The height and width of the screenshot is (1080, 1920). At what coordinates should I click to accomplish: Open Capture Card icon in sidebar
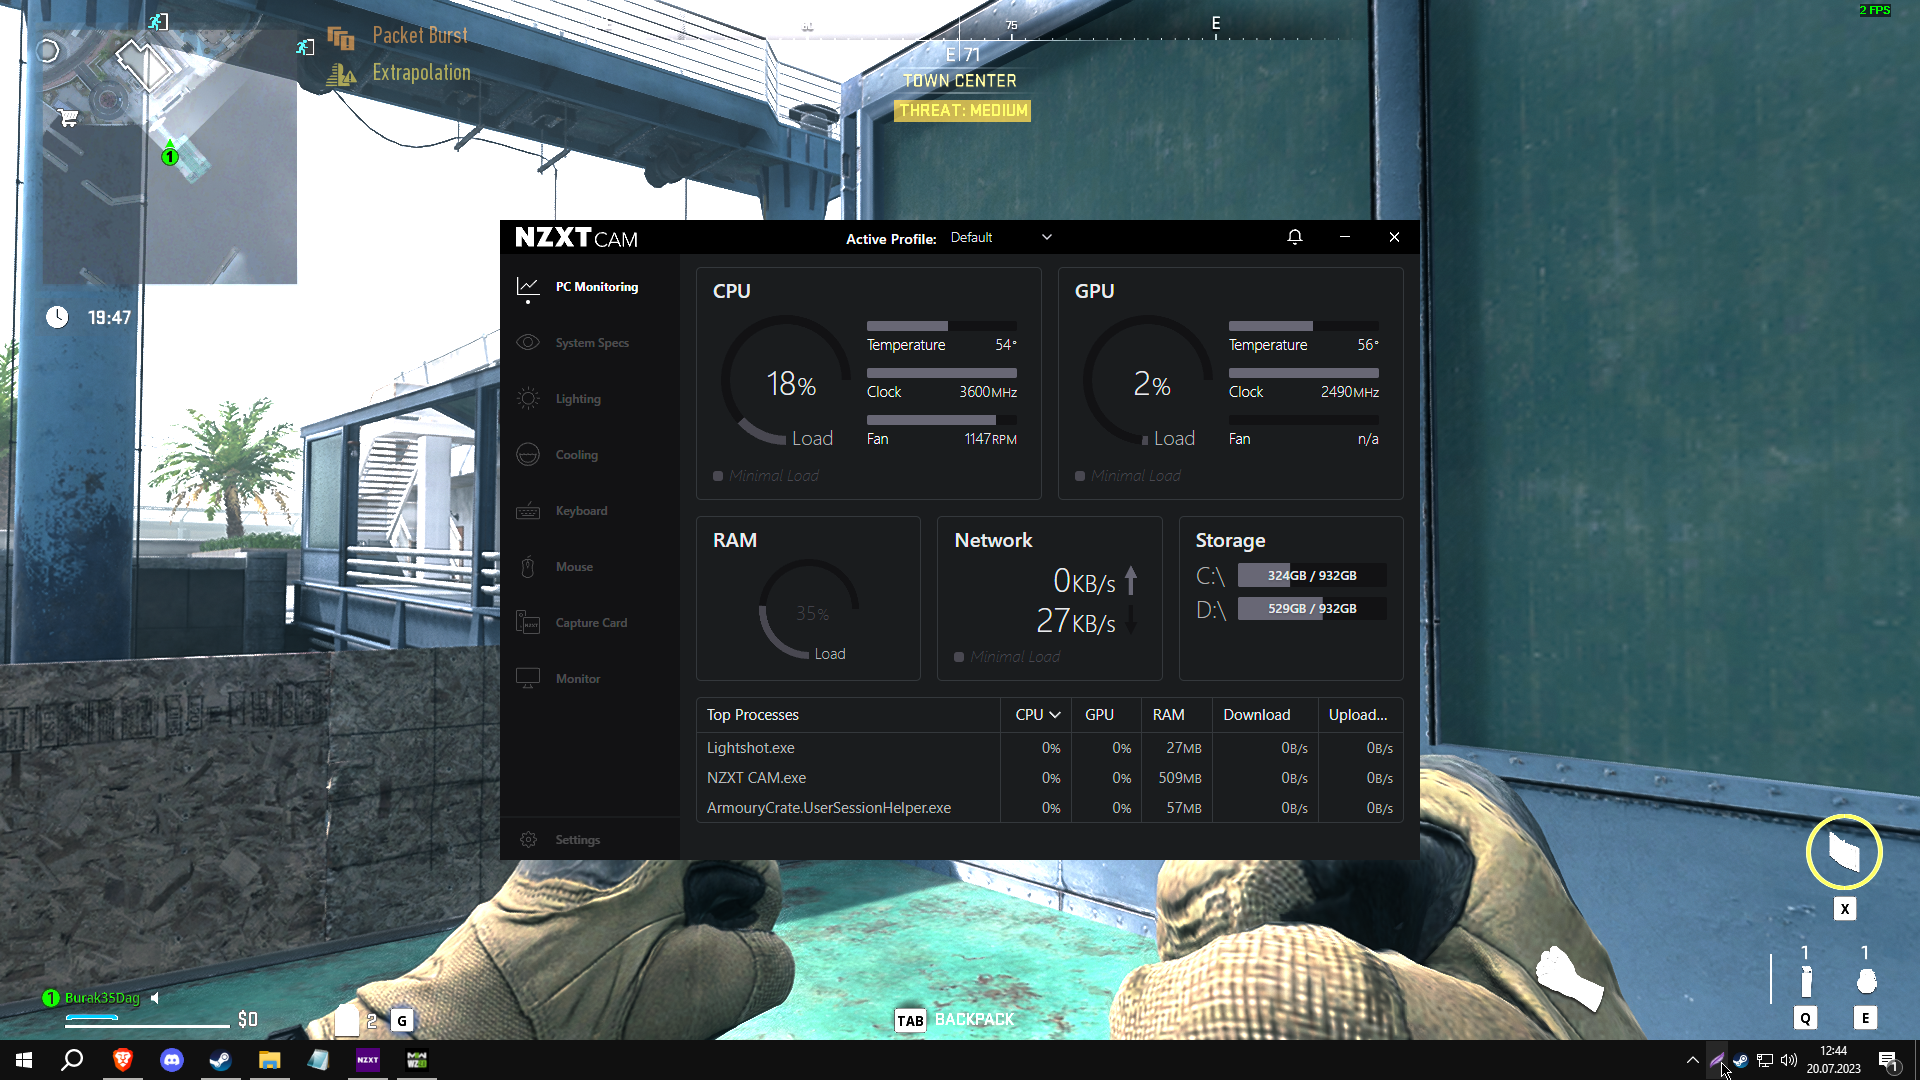[528, 622]
